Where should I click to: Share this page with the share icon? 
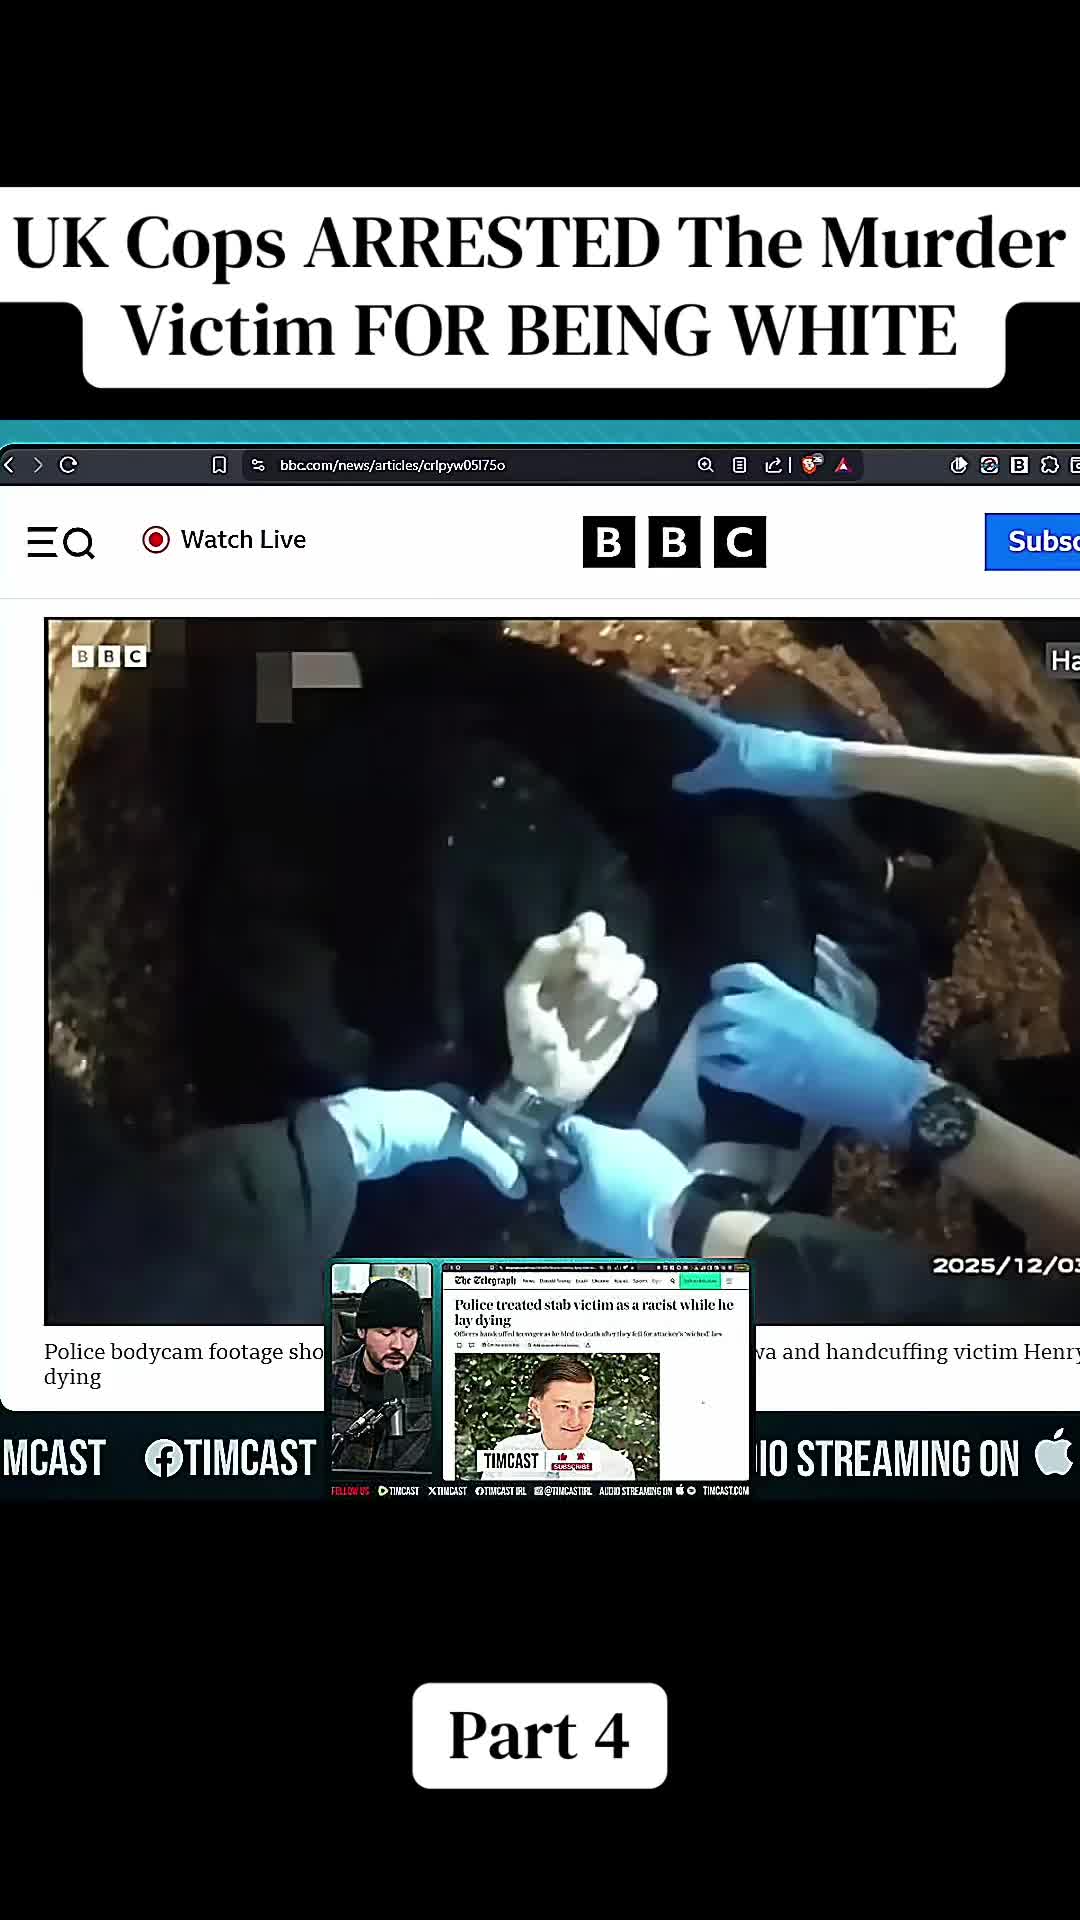coord(773,465)
